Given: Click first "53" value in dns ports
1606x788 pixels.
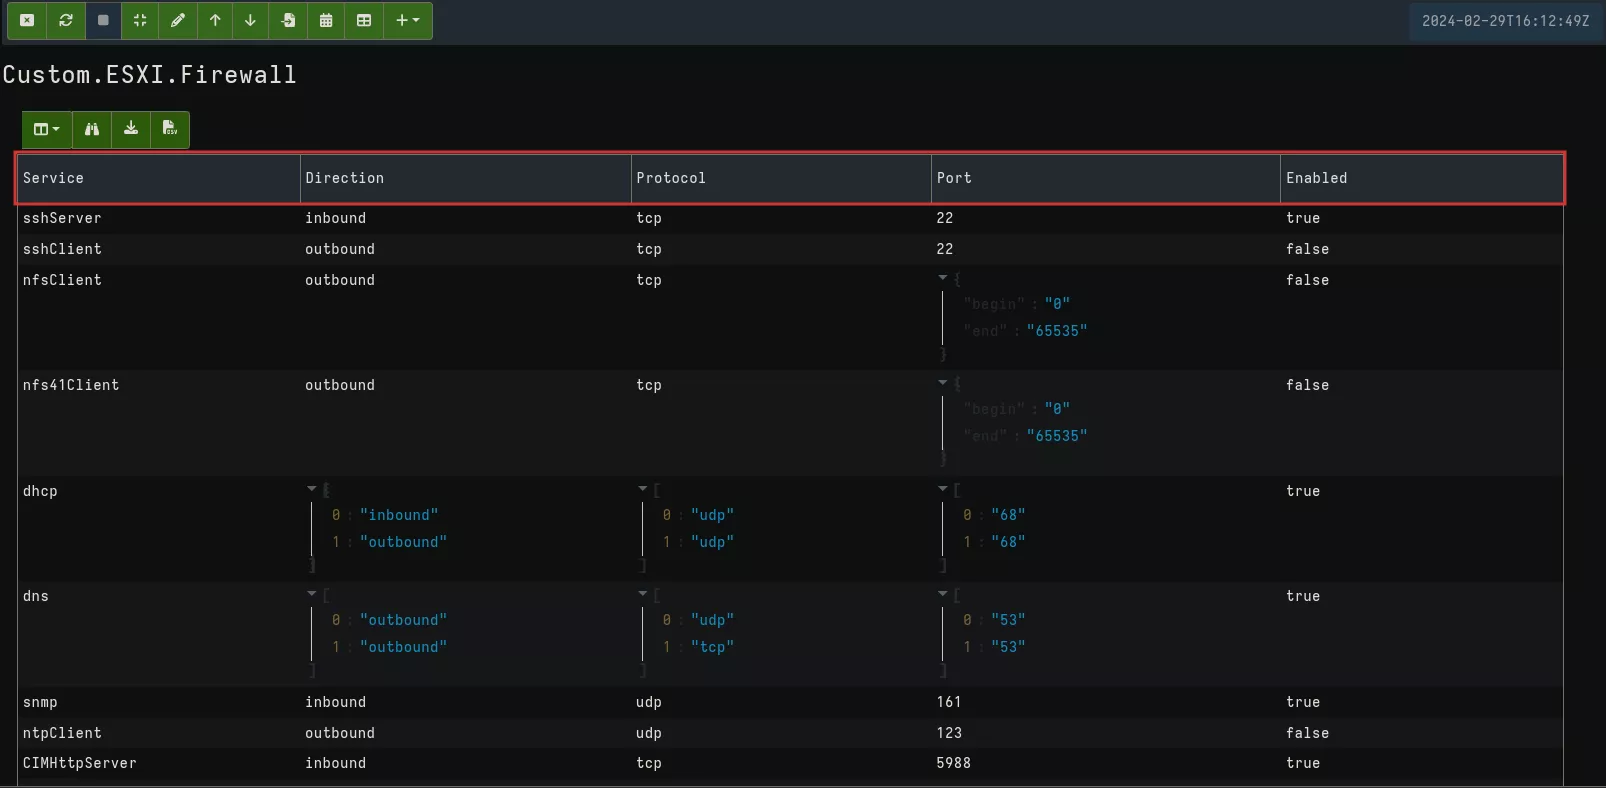Looking at the screenshot, I should click(x=1009, y=620).
